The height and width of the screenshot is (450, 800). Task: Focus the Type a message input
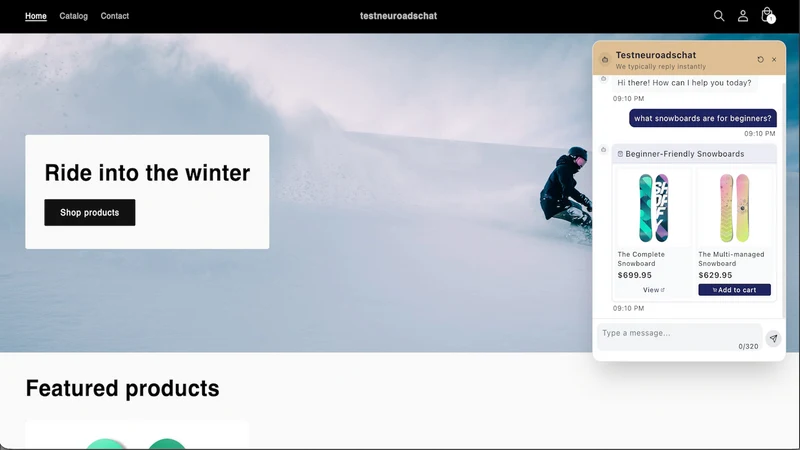[680, 337]
